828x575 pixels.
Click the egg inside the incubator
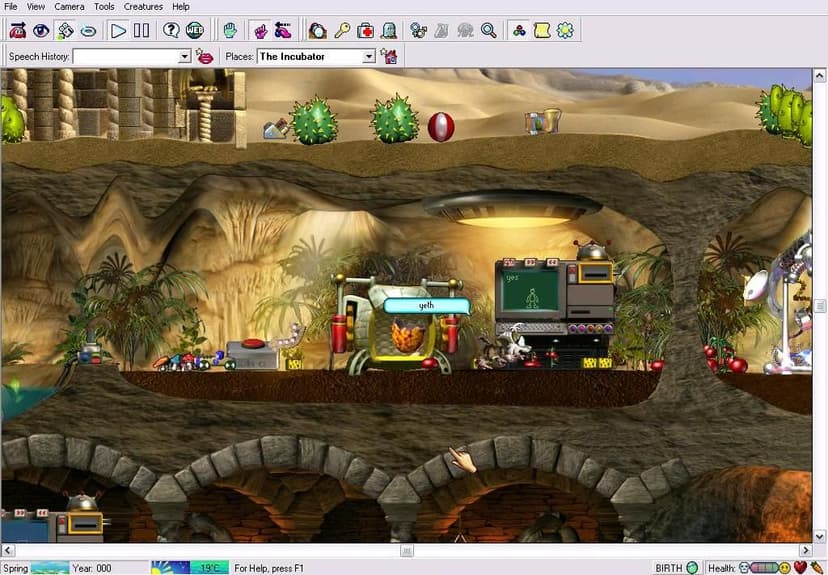pyautogui.click(x=408, y=337)
